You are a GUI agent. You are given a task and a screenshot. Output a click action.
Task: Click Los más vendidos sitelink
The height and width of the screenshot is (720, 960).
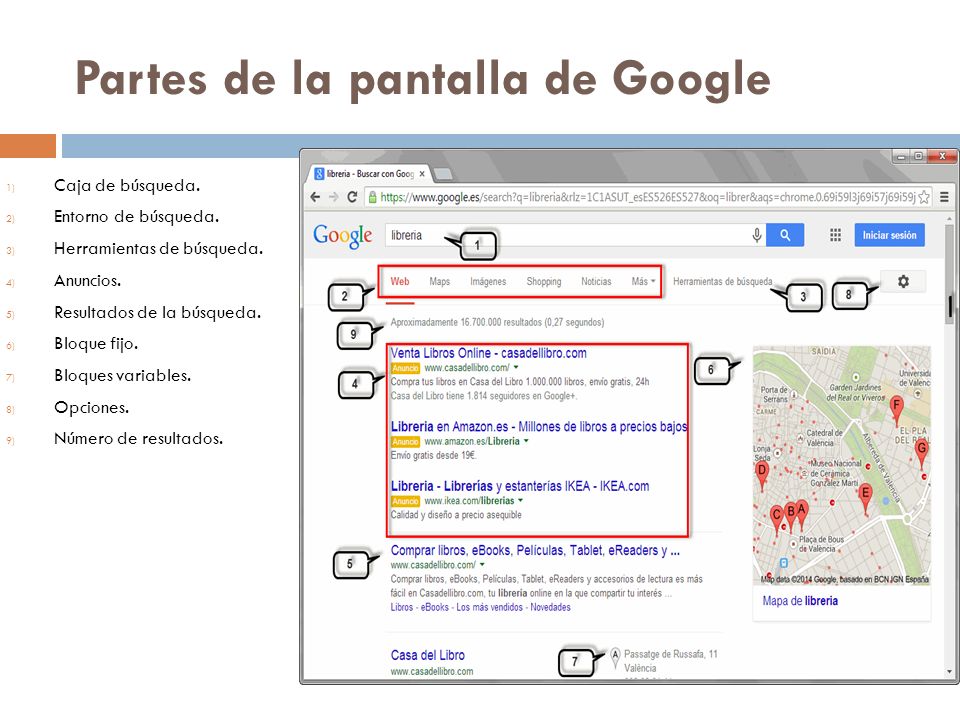click(489, 607)
